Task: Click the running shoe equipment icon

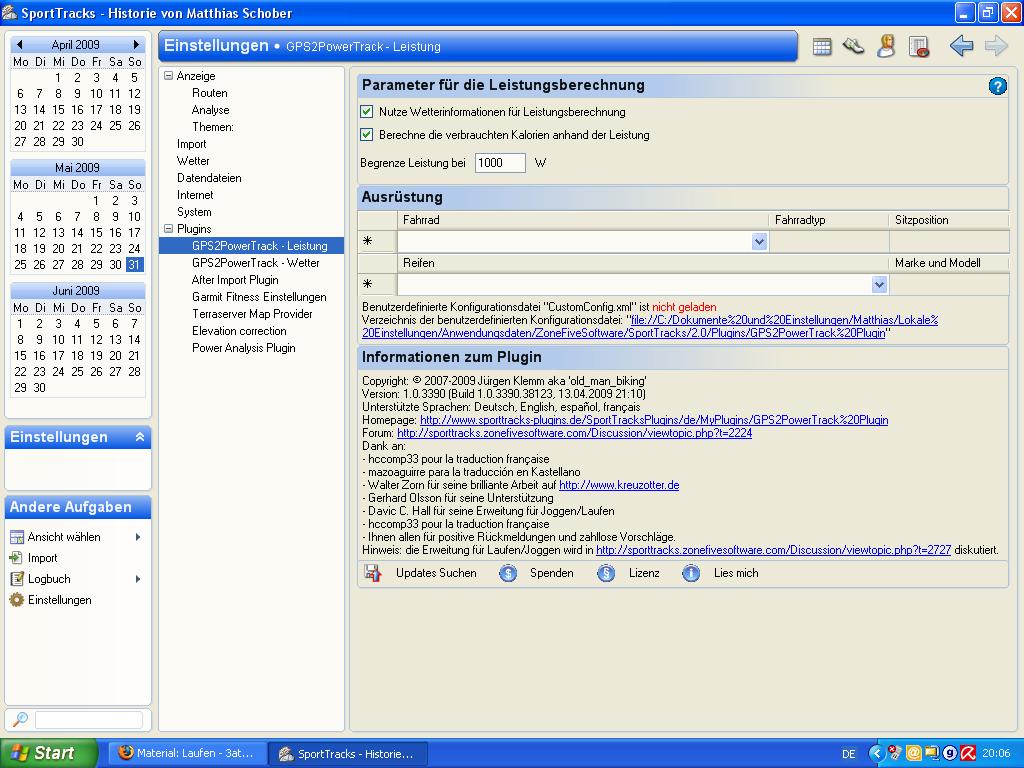Action: pyautogui.click(x=853, y=46)
